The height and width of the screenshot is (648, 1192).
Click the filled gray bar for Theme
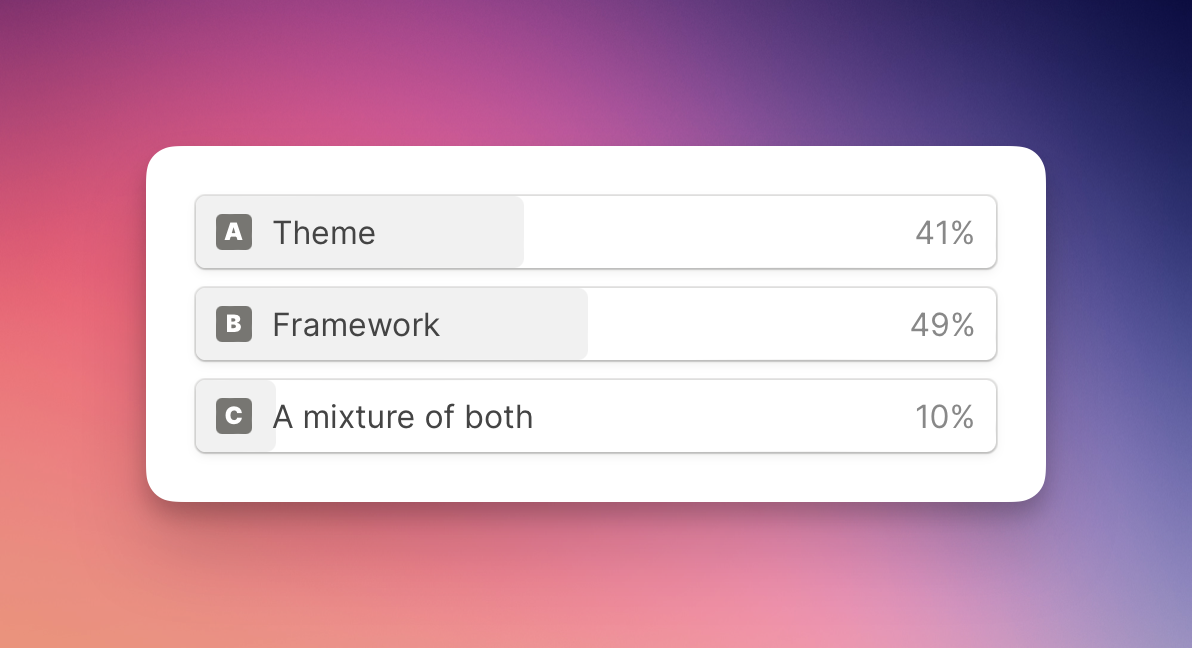point(360,232)
